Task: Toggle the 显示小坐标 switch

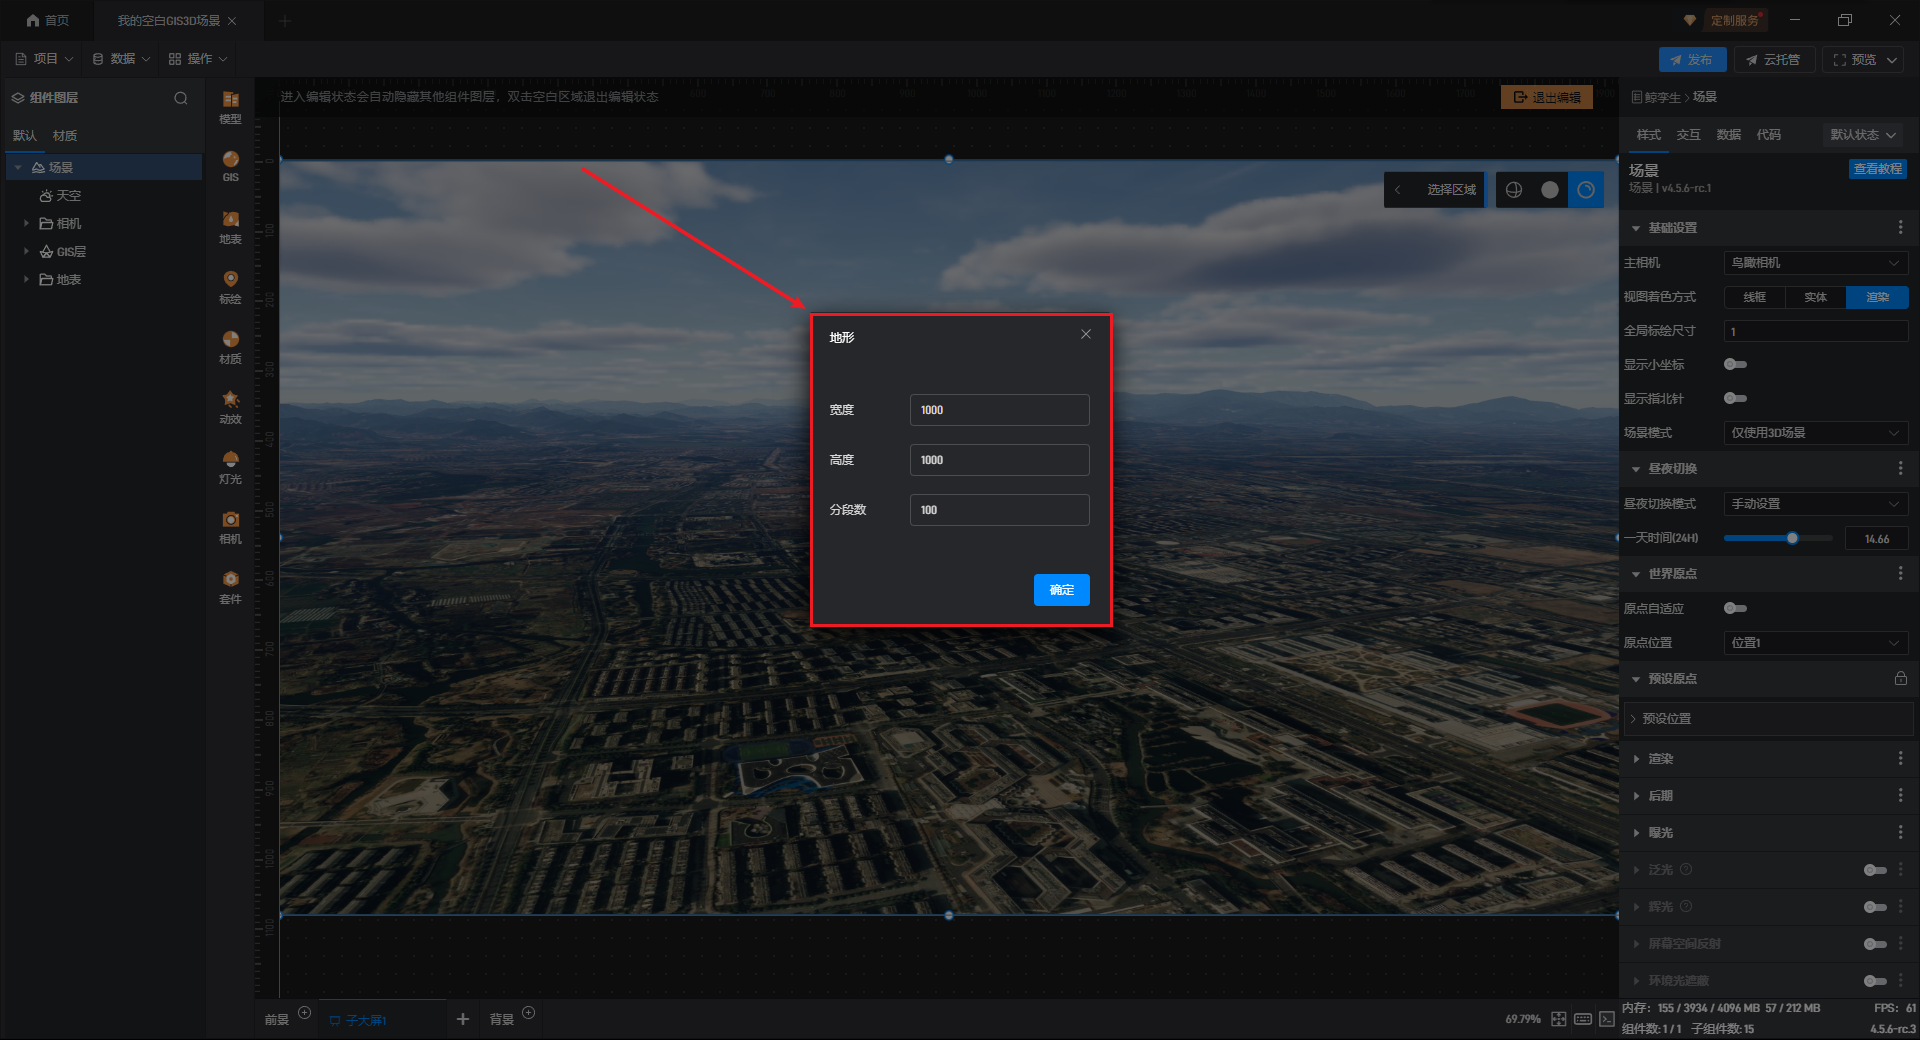Action: coord(1735,365)
